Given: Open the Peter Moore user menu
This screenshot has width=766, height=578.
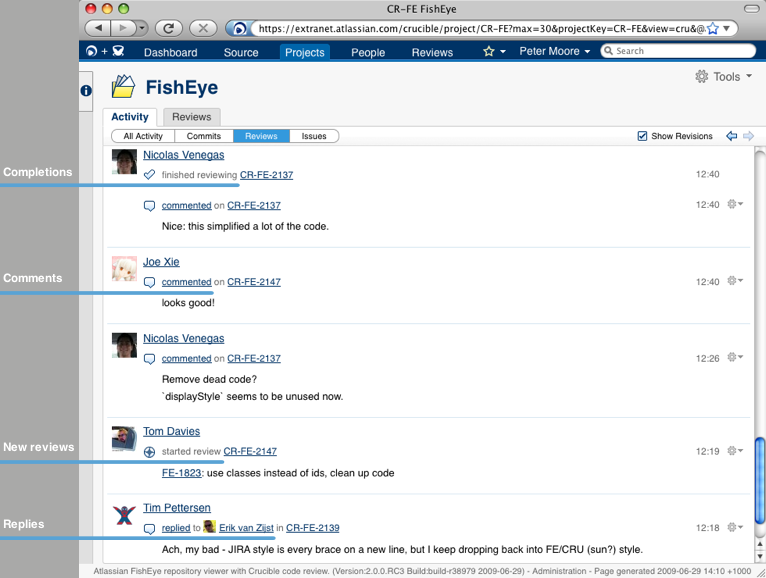Looking at the screenshot, I should click(554, 51).
